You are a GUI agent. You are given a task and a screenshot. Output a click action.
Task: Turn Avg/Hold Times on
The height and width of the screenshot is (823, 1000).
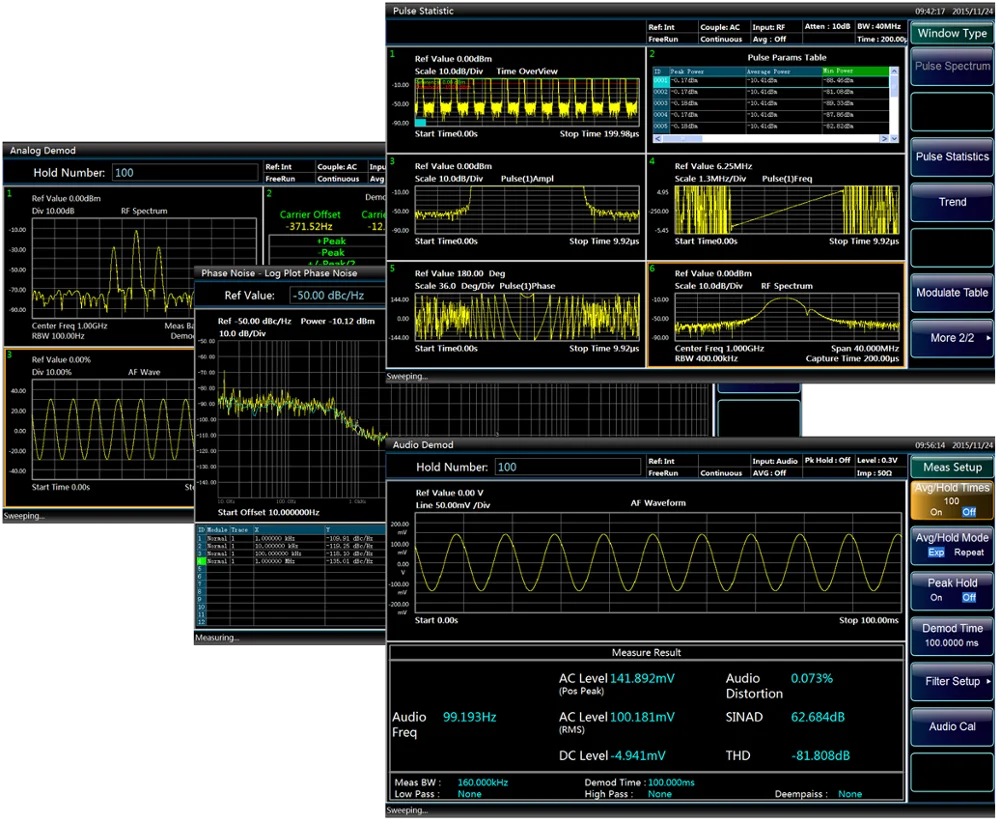point(936,512)
